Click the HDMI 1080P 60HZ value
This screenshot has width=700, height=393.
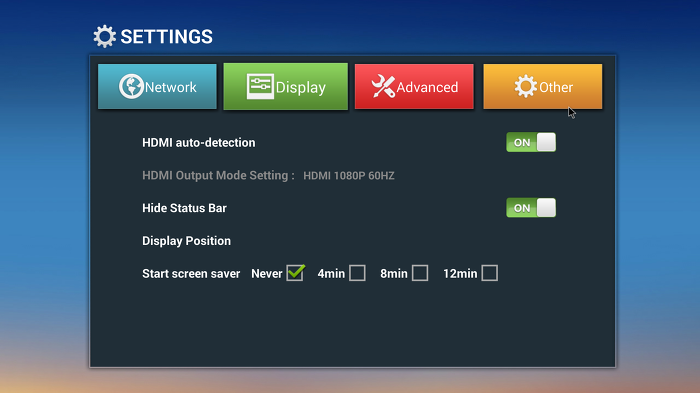pos(349,176)
